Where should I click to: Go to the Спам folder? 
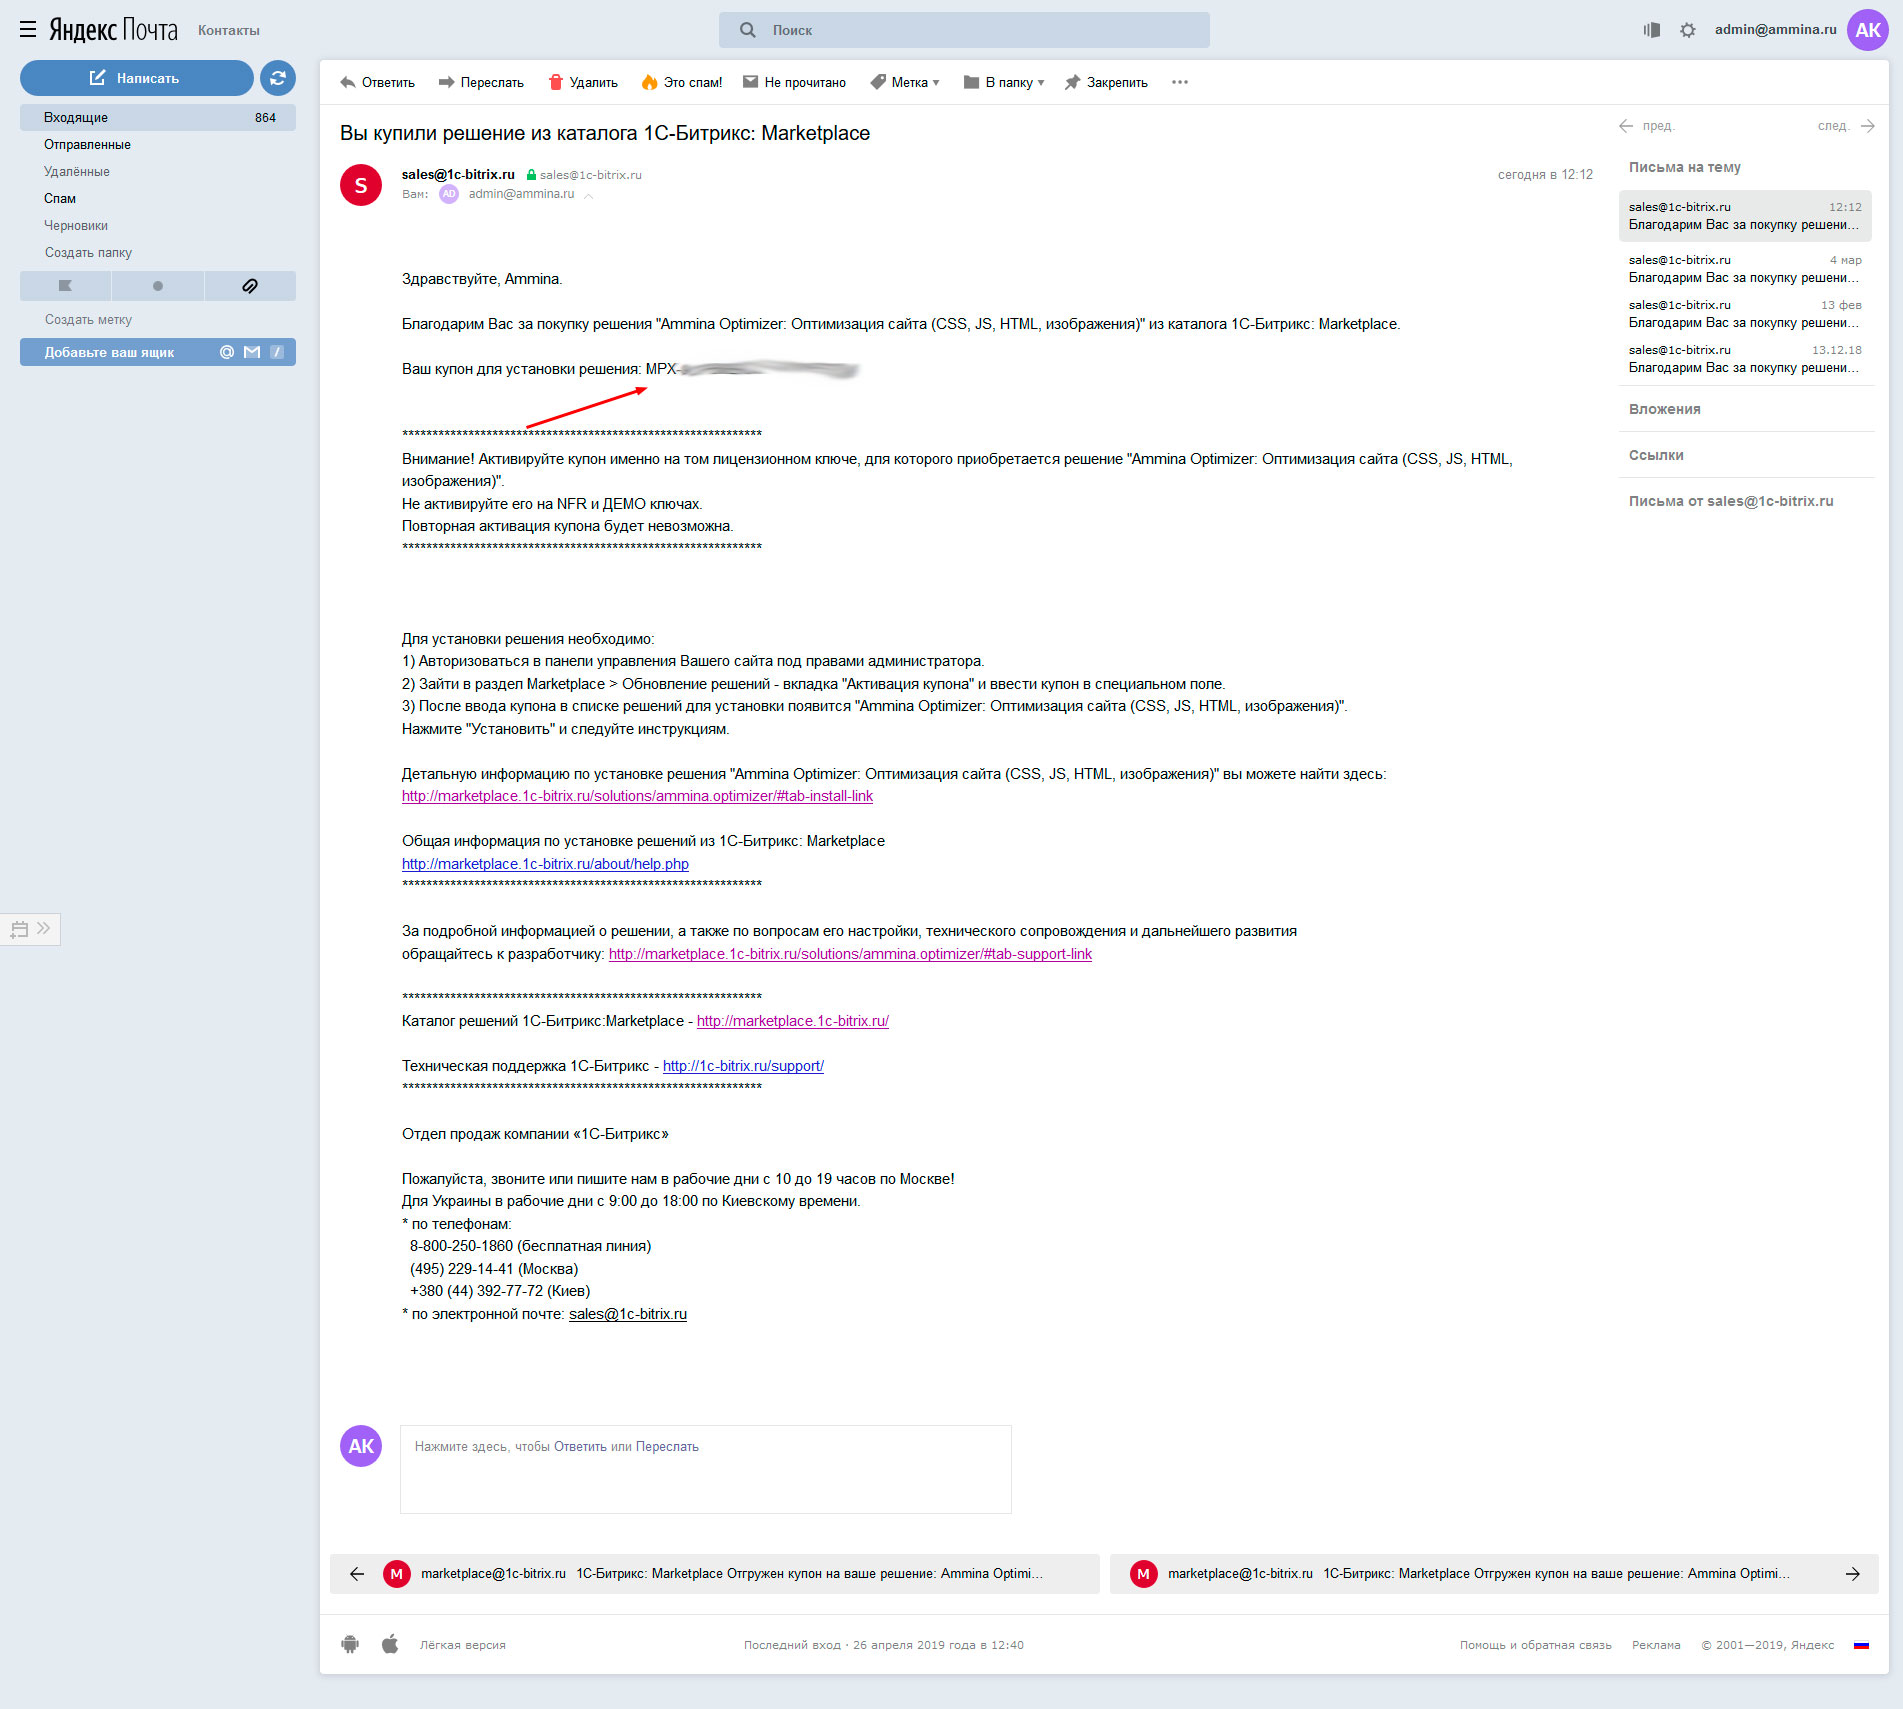(x=60, y=198)
